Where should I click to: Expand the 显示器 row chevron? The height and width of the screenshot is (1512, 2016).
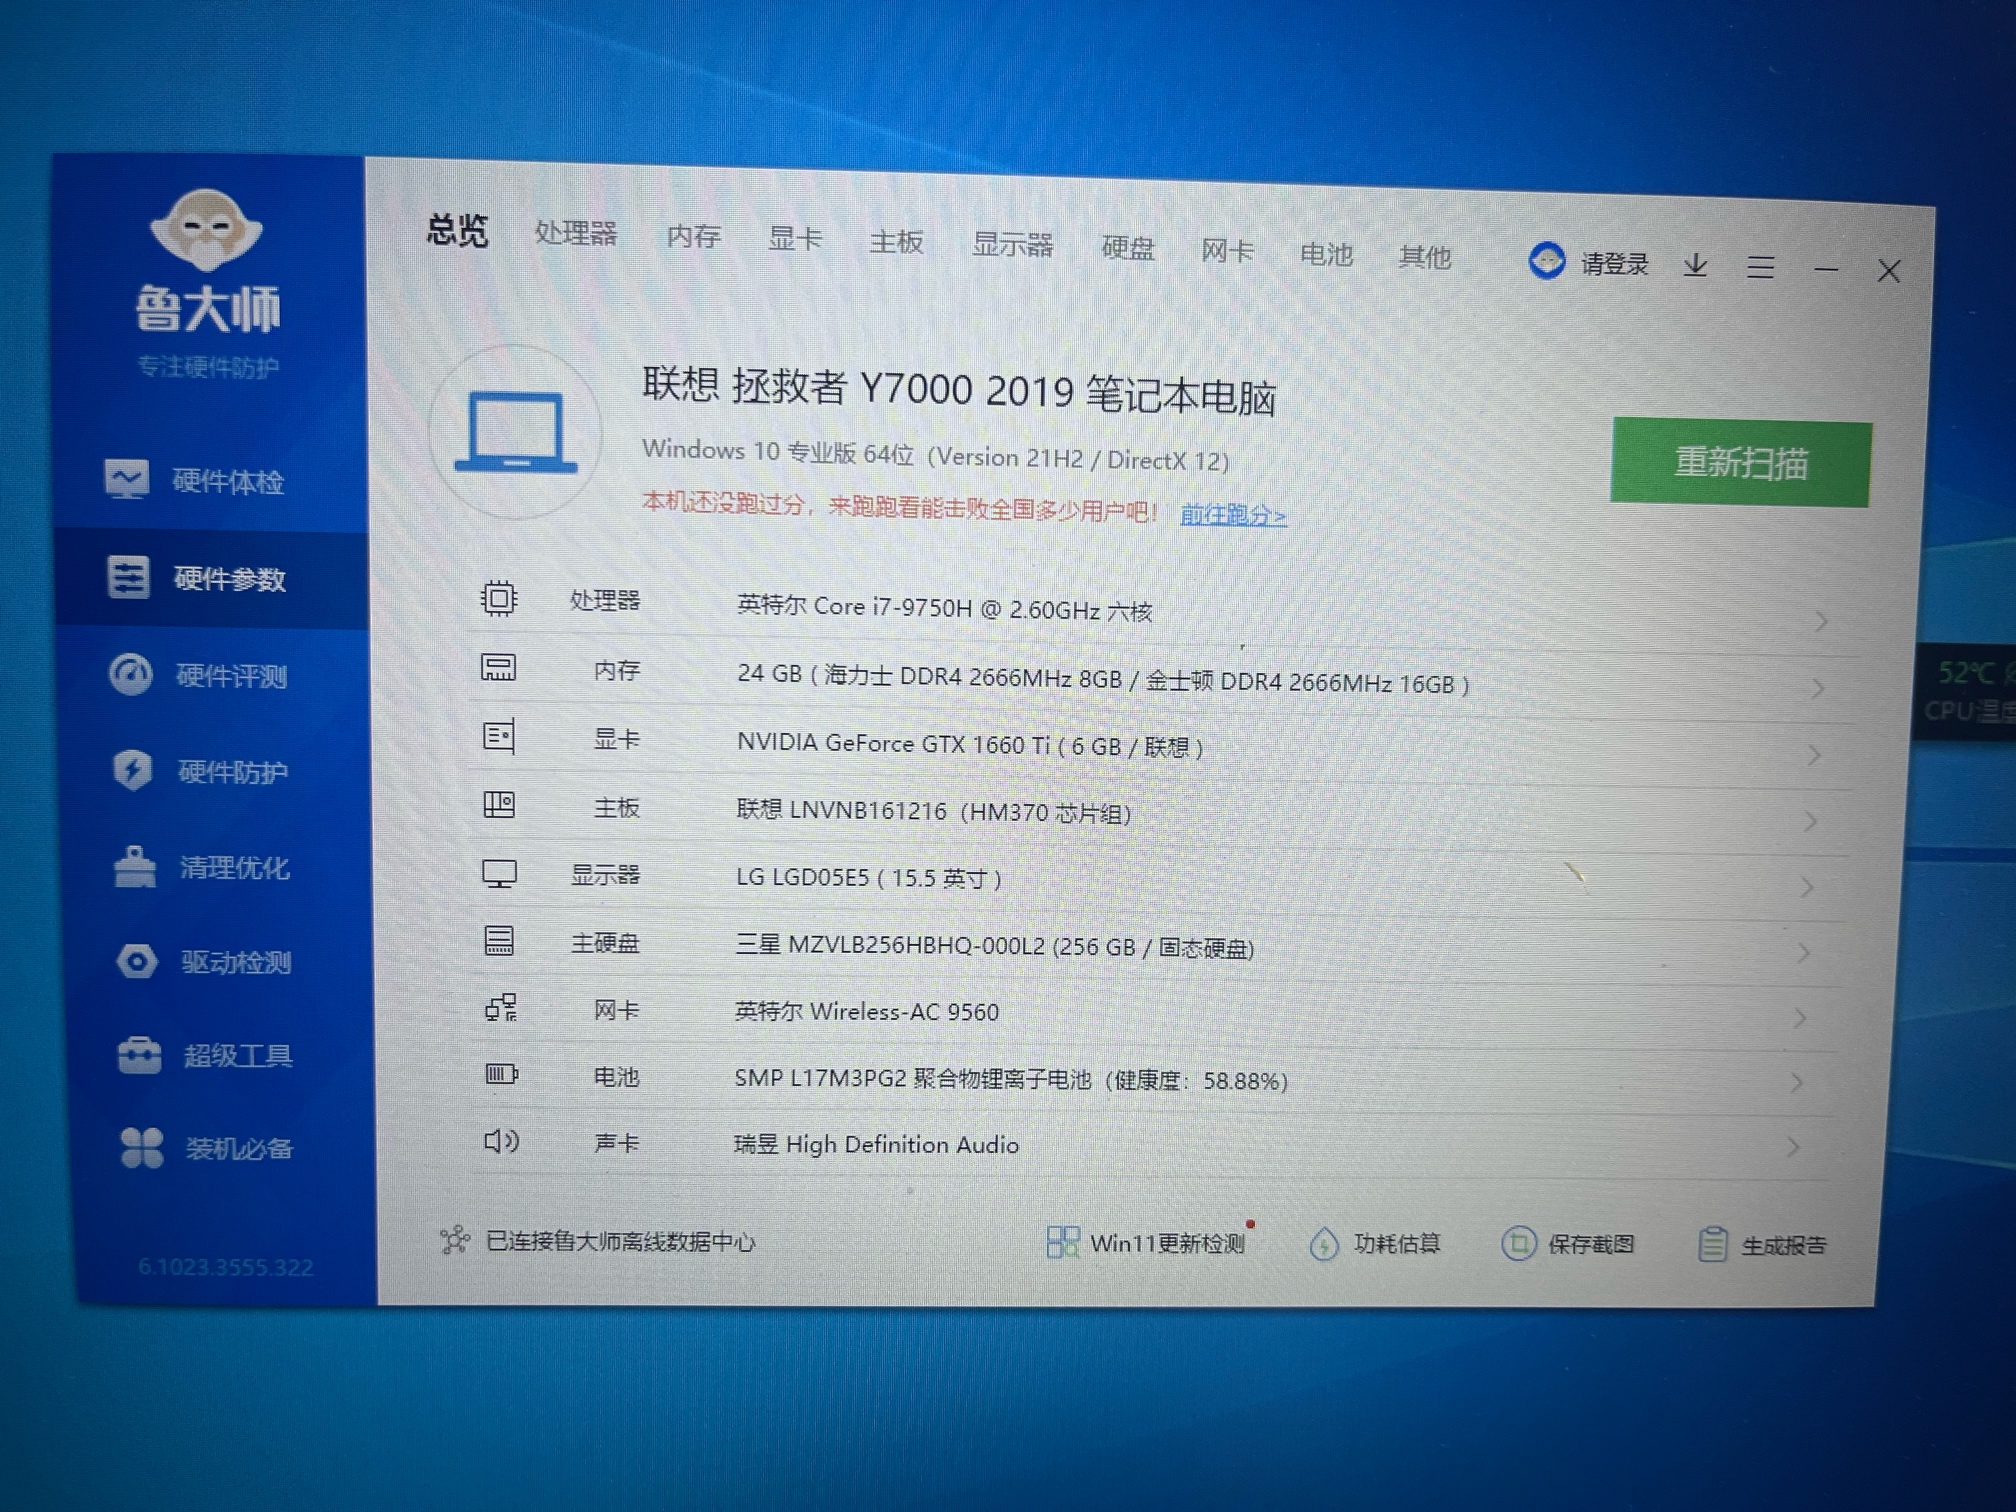coord(1807,887)
